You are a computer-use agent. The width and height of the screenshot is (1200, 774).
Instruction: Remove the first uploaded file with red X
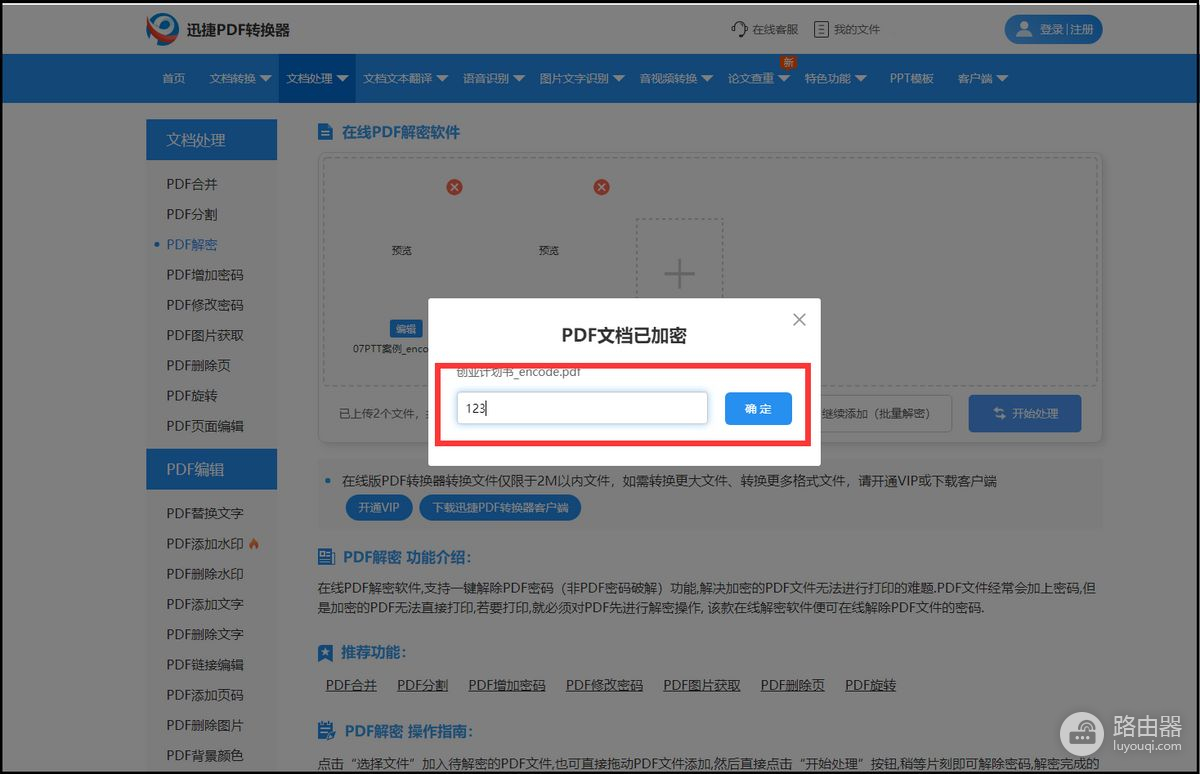pos(454,187)
